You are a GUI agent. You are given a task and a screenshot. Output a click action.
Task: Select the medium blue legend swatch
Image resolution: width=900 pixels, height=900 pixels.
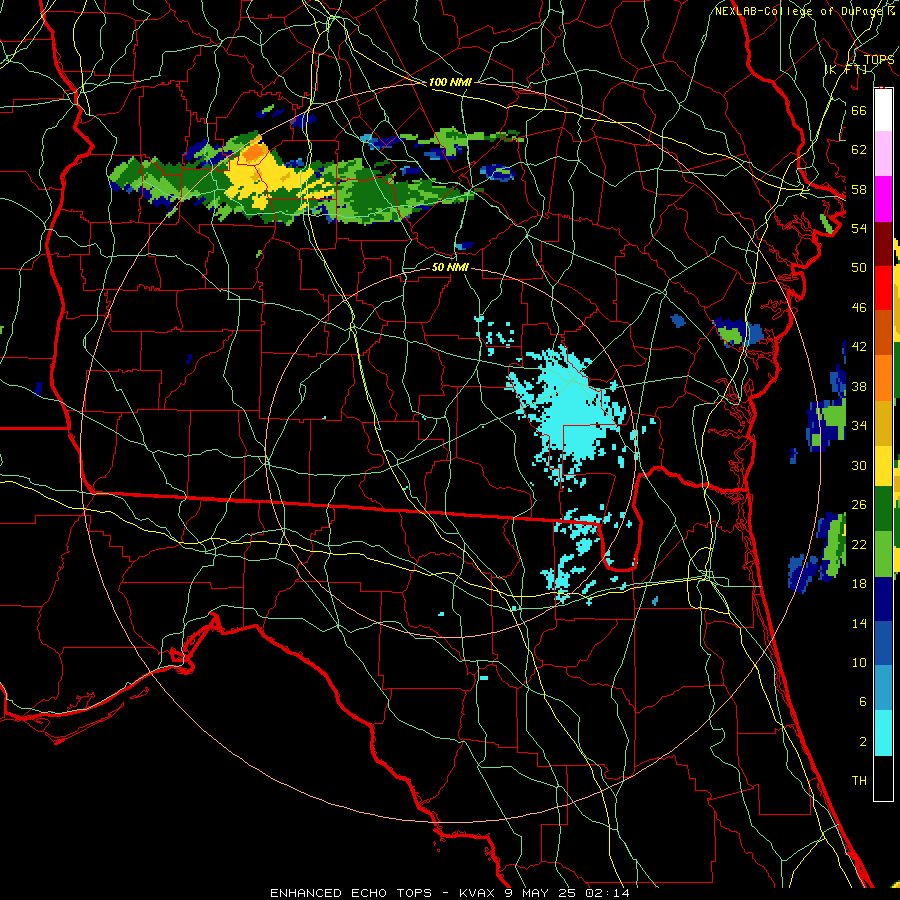pos(883,643)
